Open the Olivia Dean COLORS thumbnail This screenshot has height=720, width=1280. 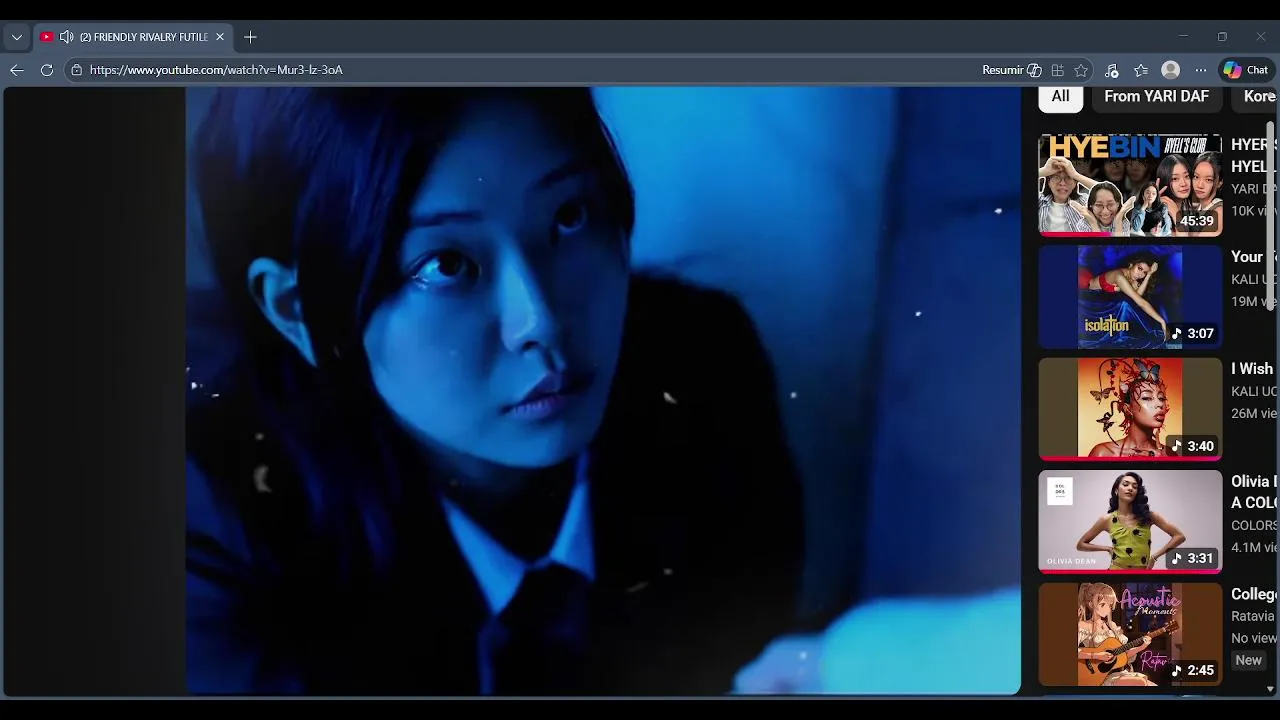click(1130, 522)
